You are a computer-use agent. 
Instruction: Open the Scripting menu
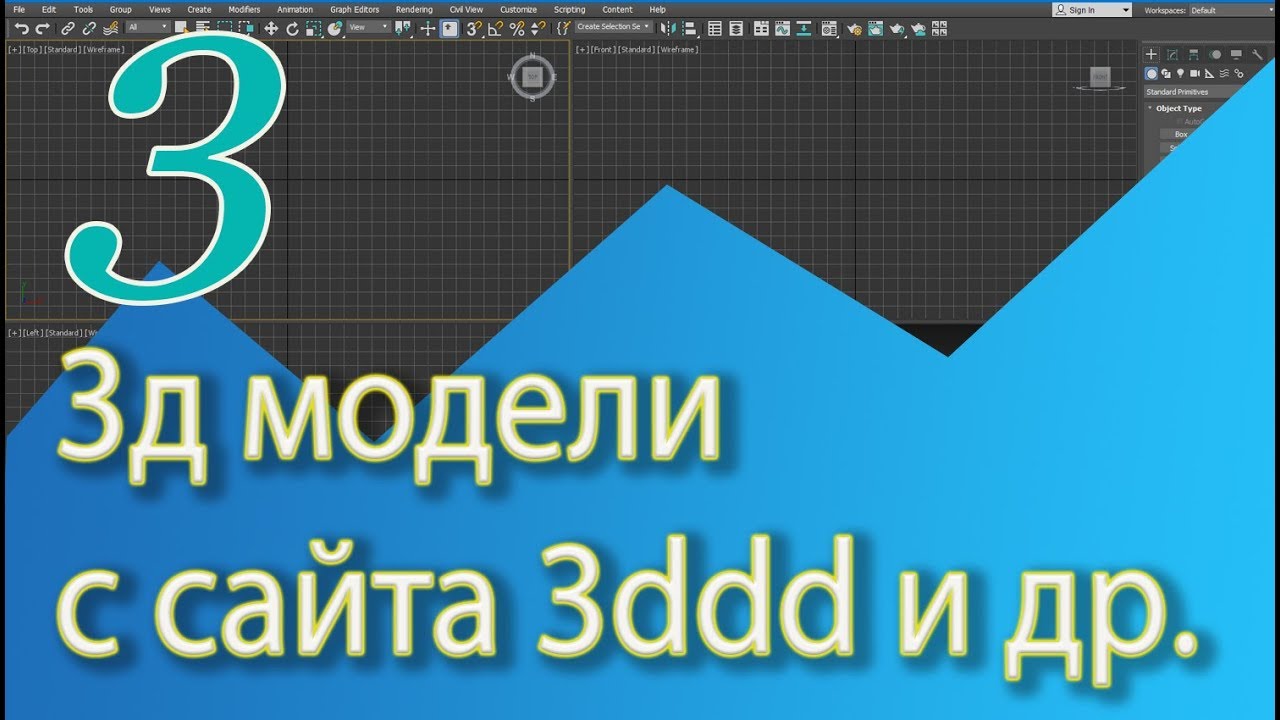coord(569,9)
